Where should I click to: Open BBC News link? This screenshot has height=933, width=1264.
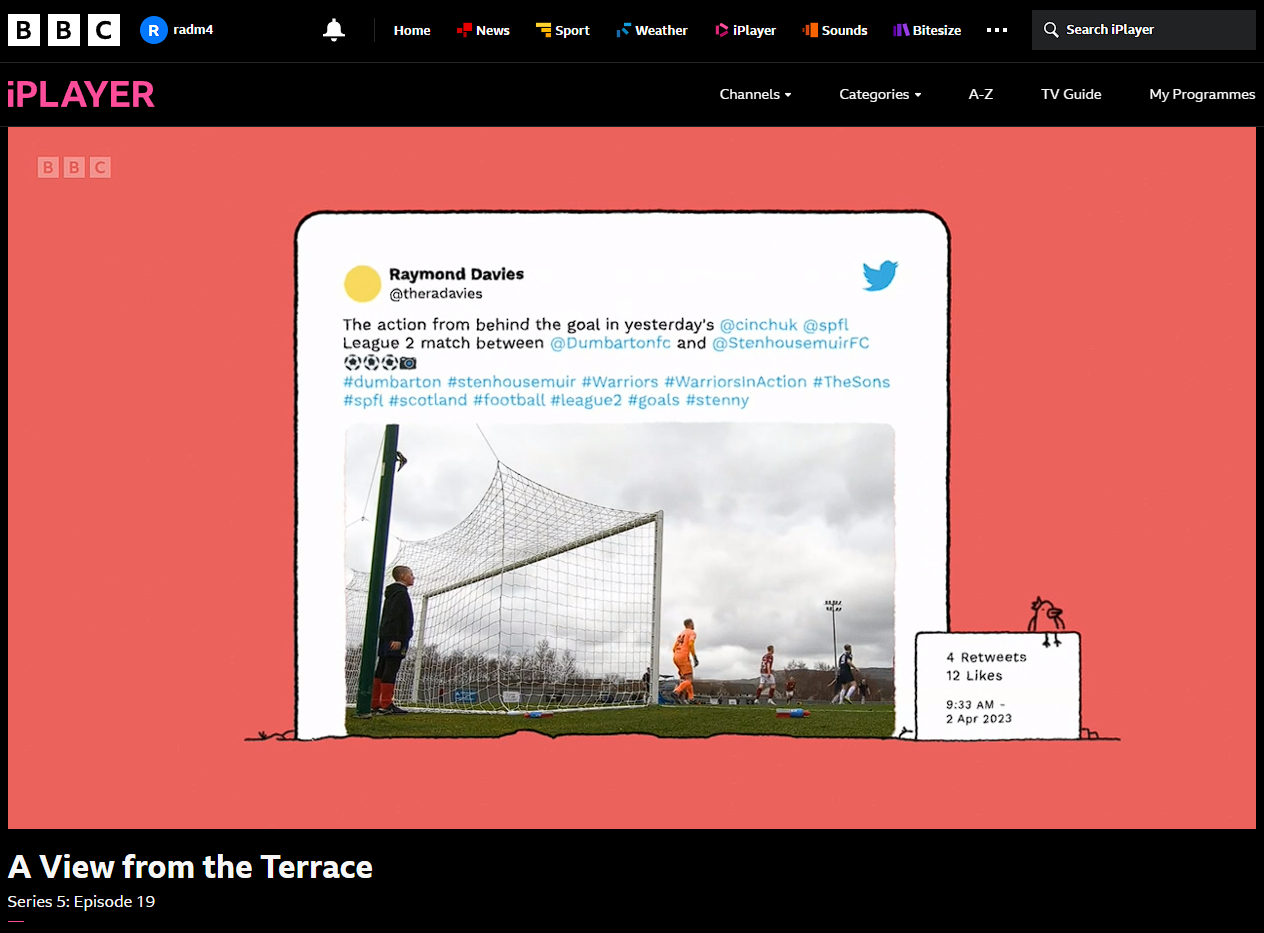click(x=483, y=30)
